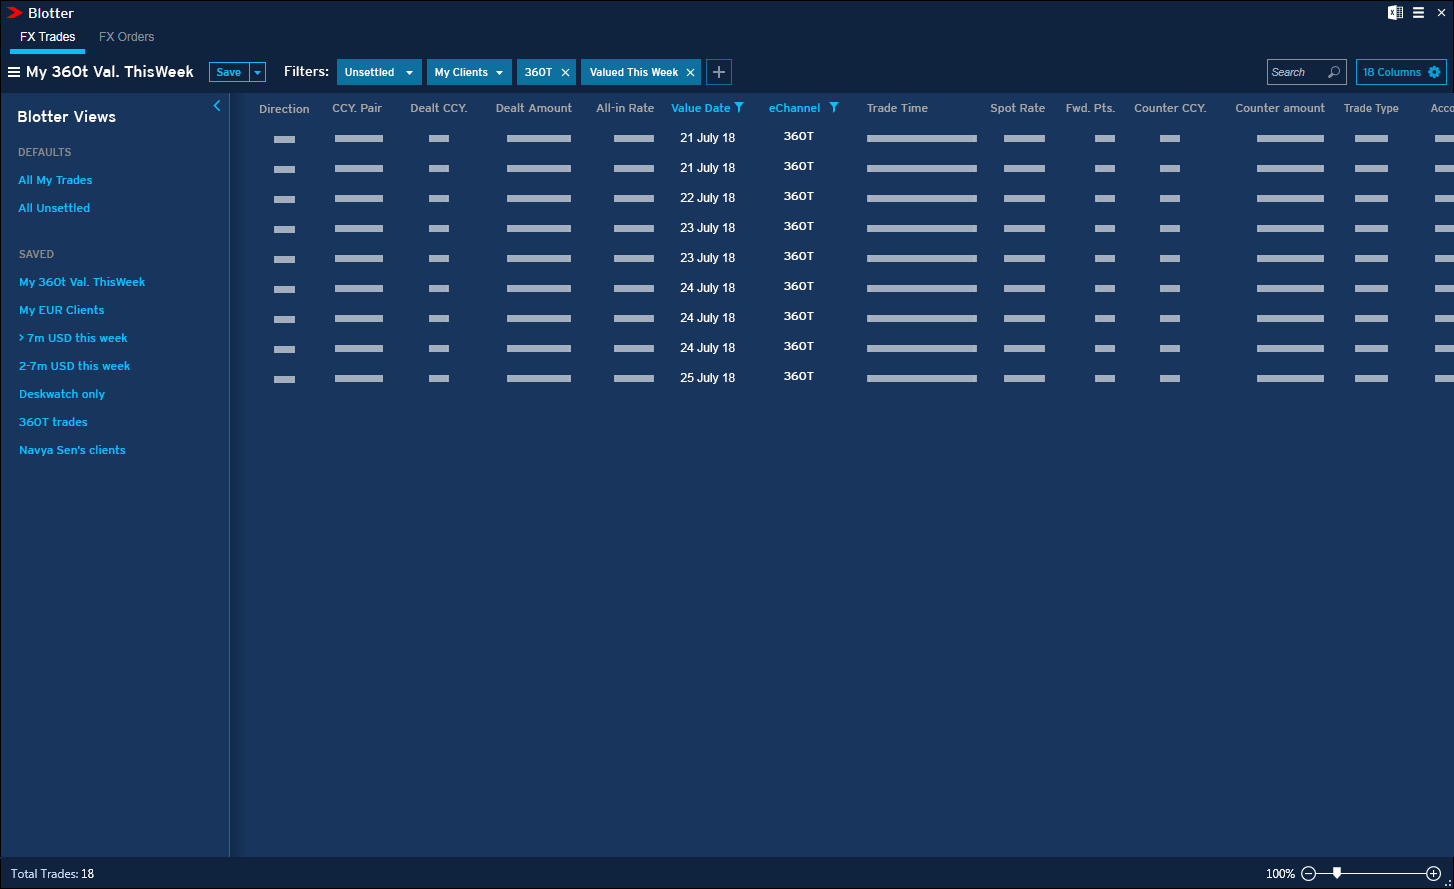Click the eChannel filter funnel icon
Image resolution: width=1454 pixels, height=889 pixels.
click(834, 108)
